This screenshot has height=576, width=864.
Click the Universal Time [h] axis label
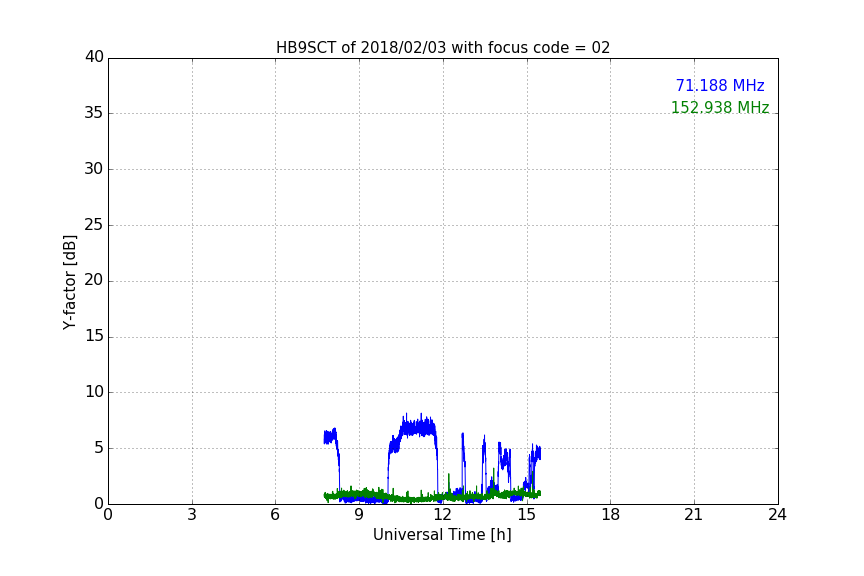[x=442, y=535]
